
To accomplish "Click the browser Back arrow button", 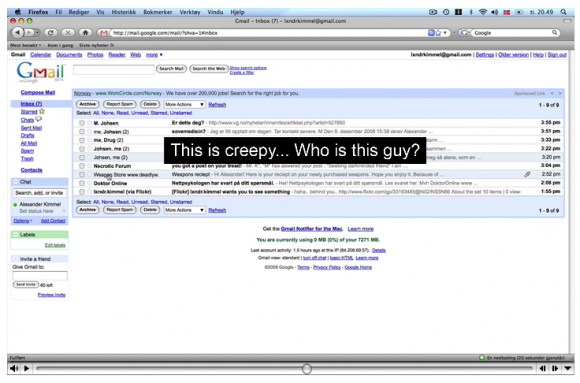I will (x=18, y=33).
